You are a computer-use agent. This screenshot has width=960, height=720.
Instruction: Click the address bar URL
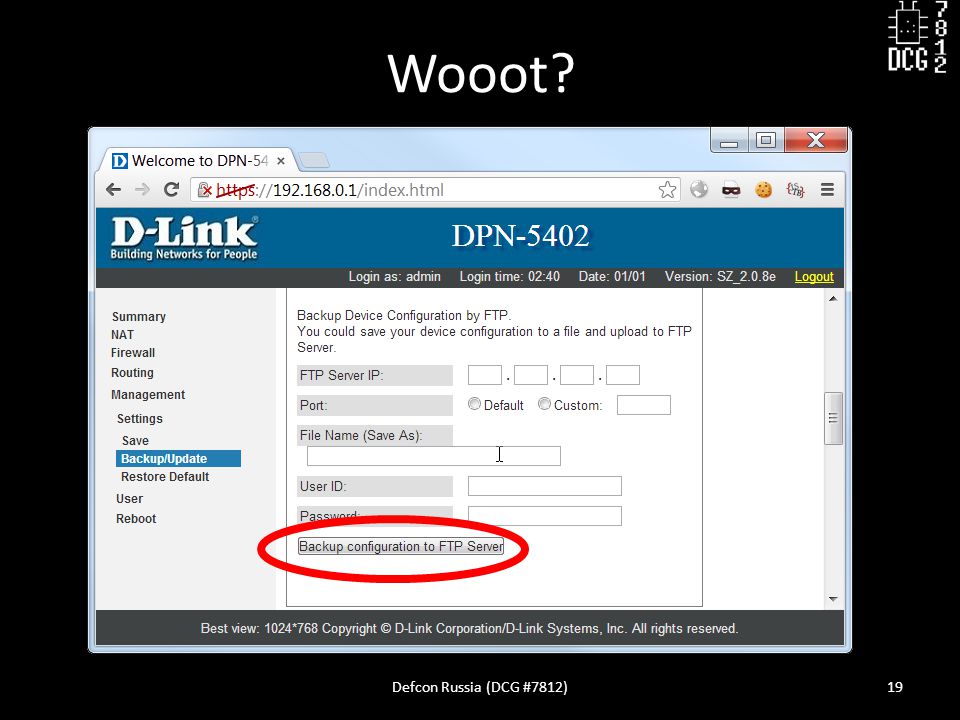pyautogui.click(x=330, y=190)
